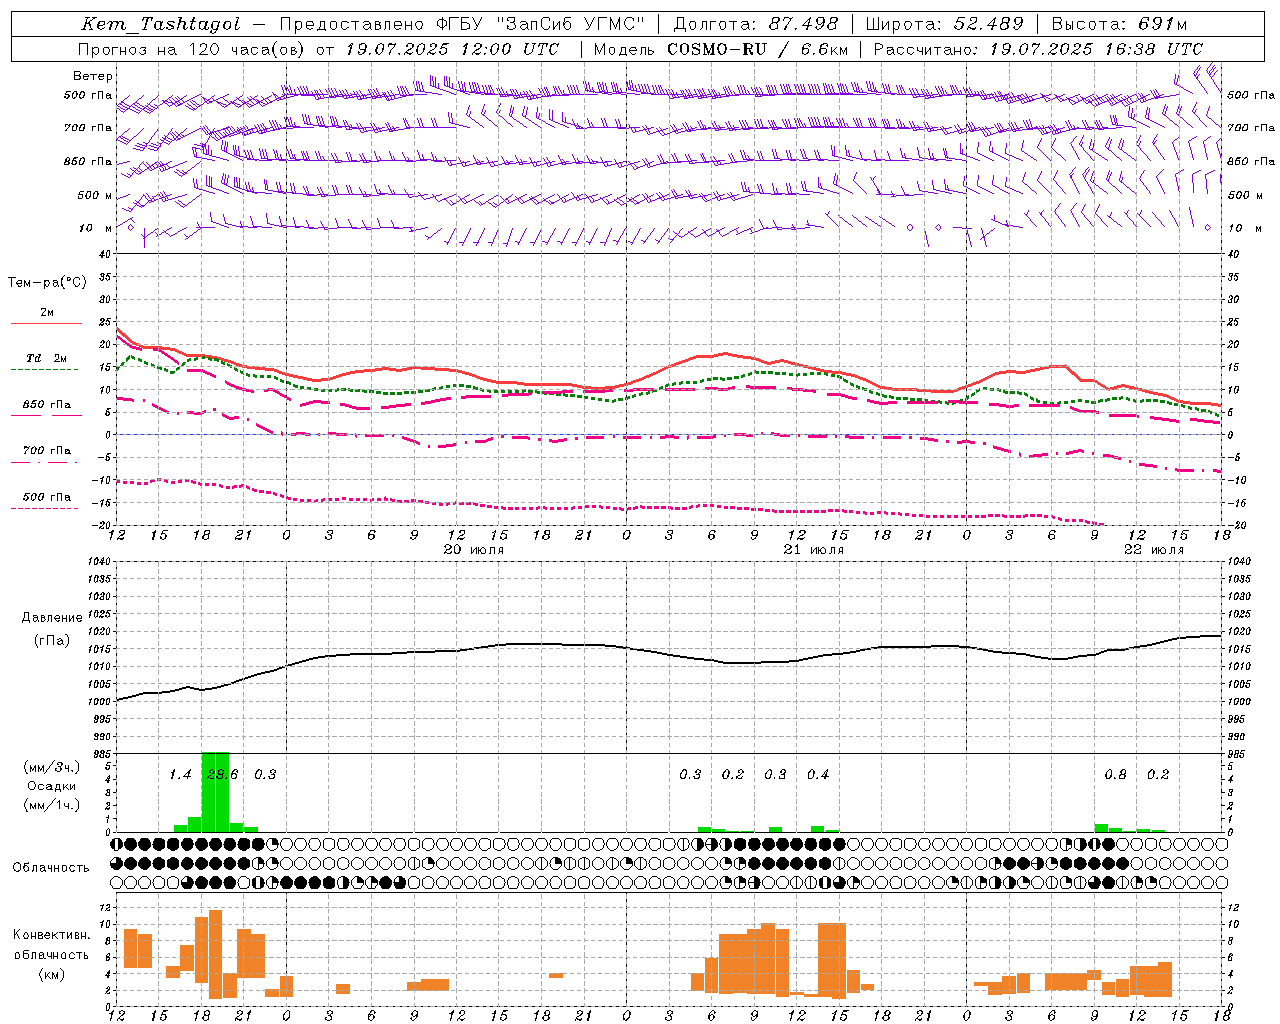
Task: Click the Осадки panel label
Action: 51,786
